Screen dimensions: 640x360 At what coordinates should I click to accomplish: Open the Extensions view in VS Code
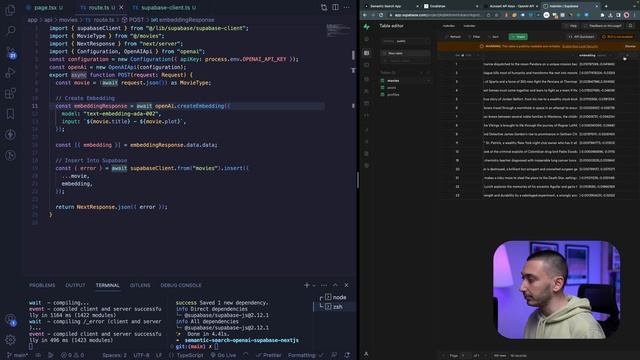pos(10,93)
